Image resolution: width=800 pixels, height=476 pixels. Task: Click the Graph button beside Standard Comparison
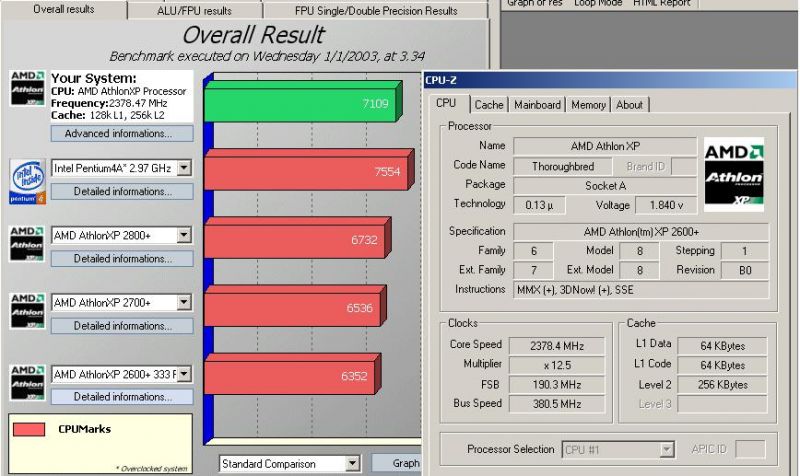point(397,463)
